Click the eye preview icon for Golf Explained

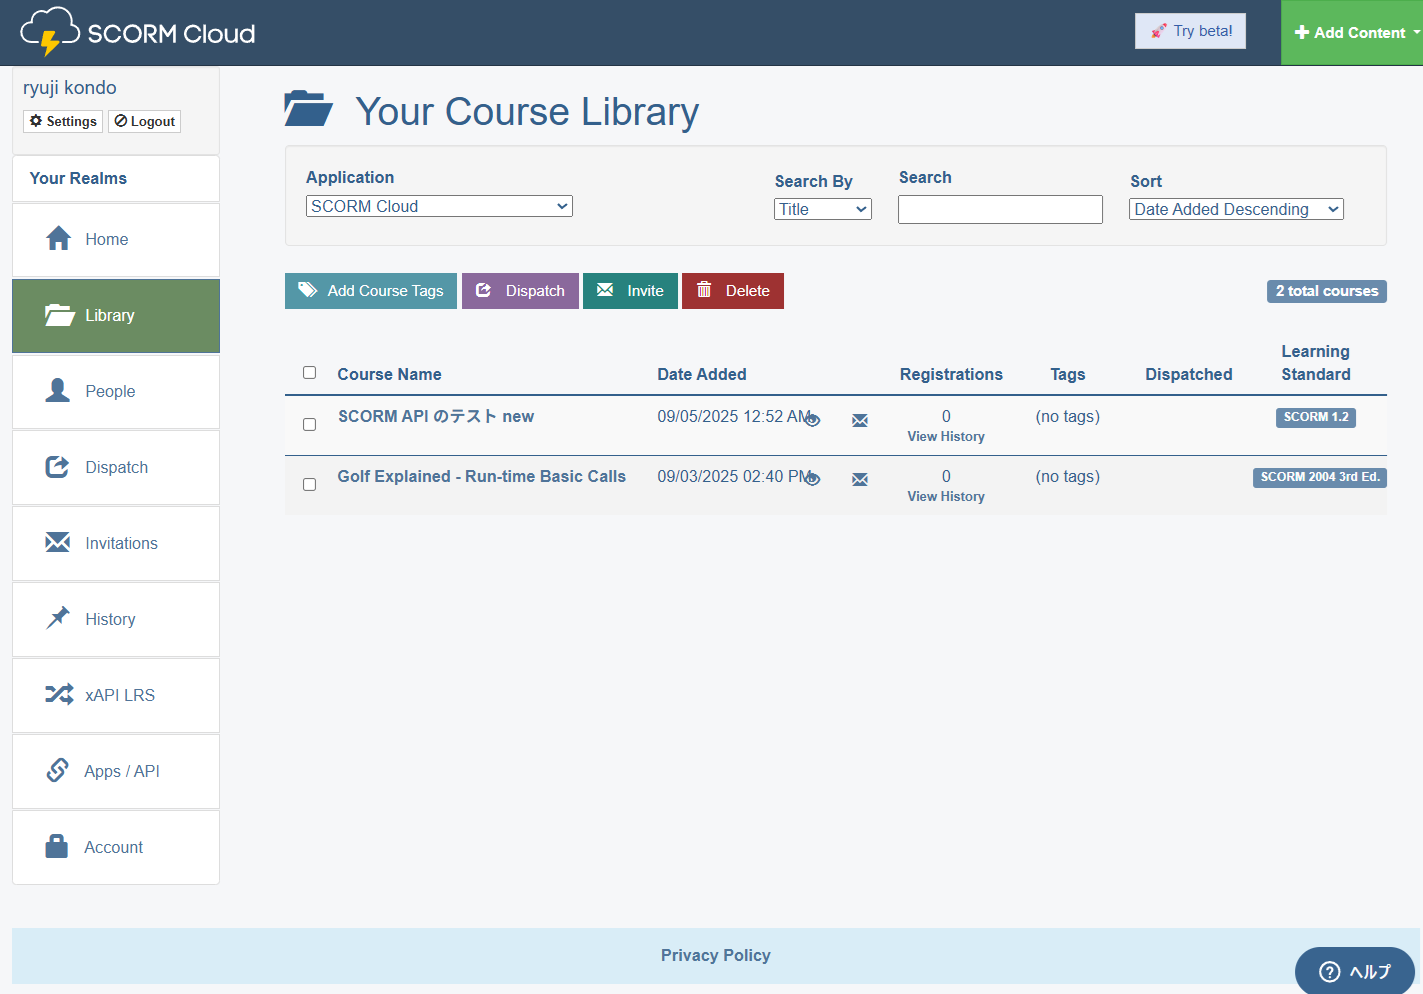813,480
